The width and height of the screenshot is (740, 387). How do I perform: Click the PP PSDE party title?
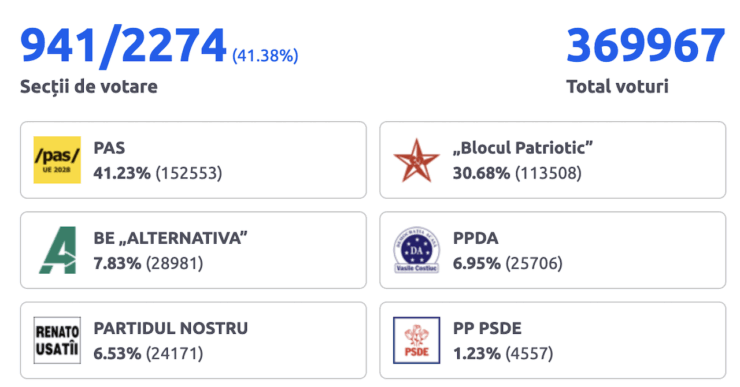(x=488, y=328)
